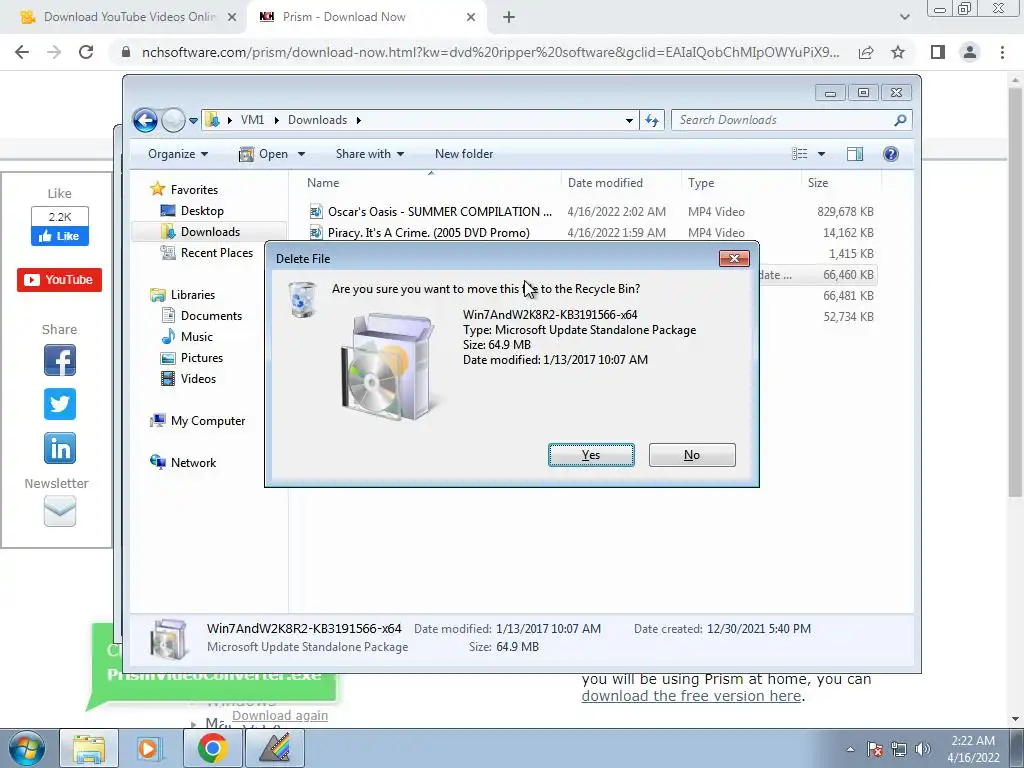Click the Open toolbar button
This screenshot has height=768, width=1024.
tap(264, 154)
